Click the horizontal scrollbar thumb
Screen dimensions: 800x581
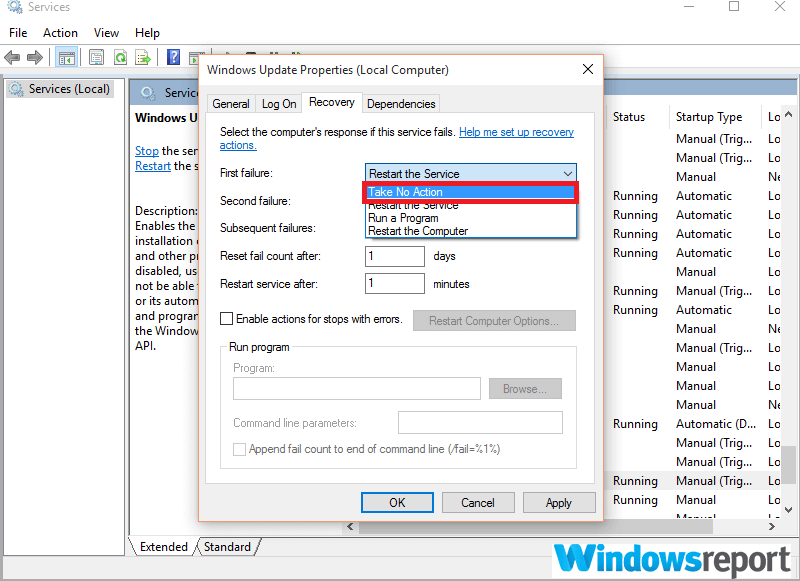[x=536, y=526]
